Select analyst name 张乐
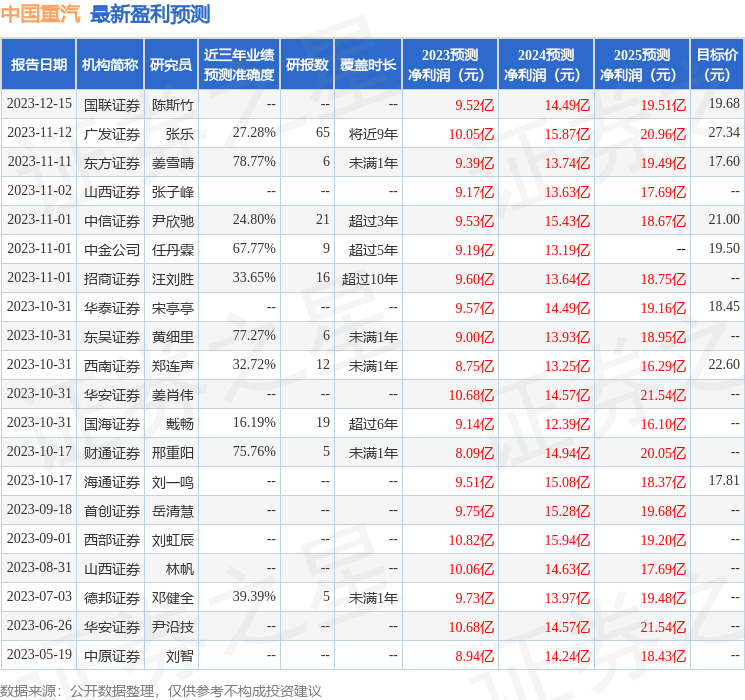 pyautogui.click(x=180, y=134)
